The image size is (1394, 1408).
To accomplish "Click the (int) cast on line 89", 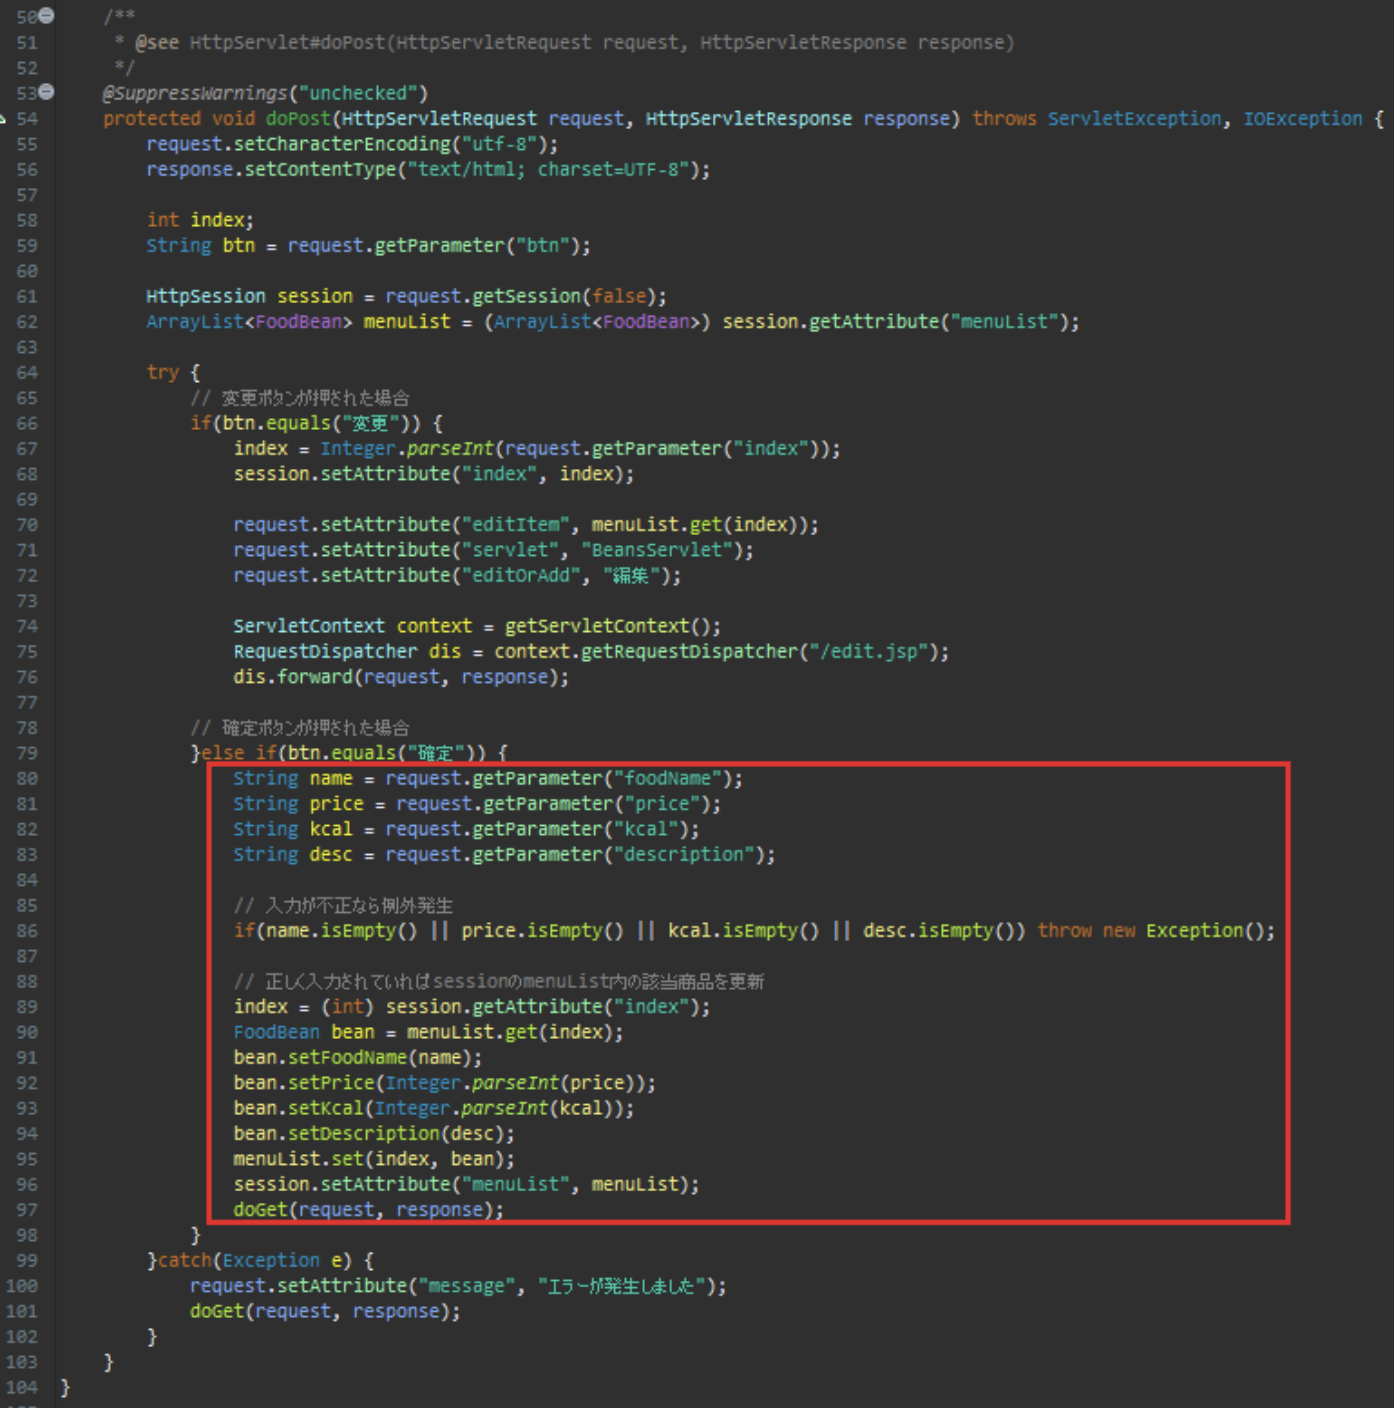I will (347, 1007).
